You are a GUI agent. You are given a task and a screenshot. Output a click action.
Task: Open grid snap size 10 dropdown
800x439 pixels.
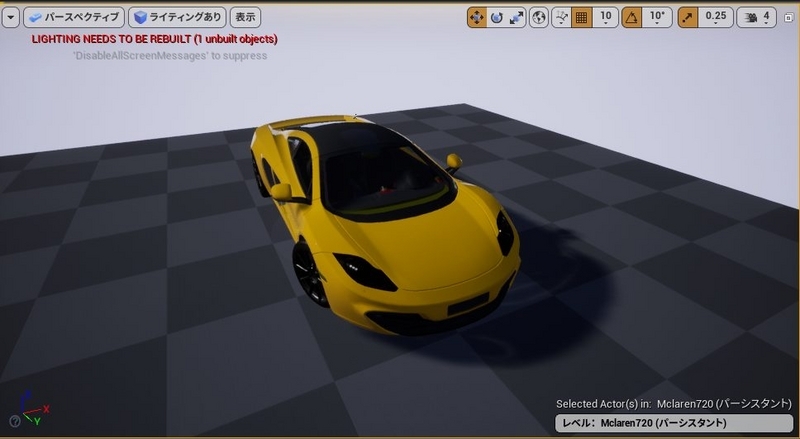pos(606,17)
